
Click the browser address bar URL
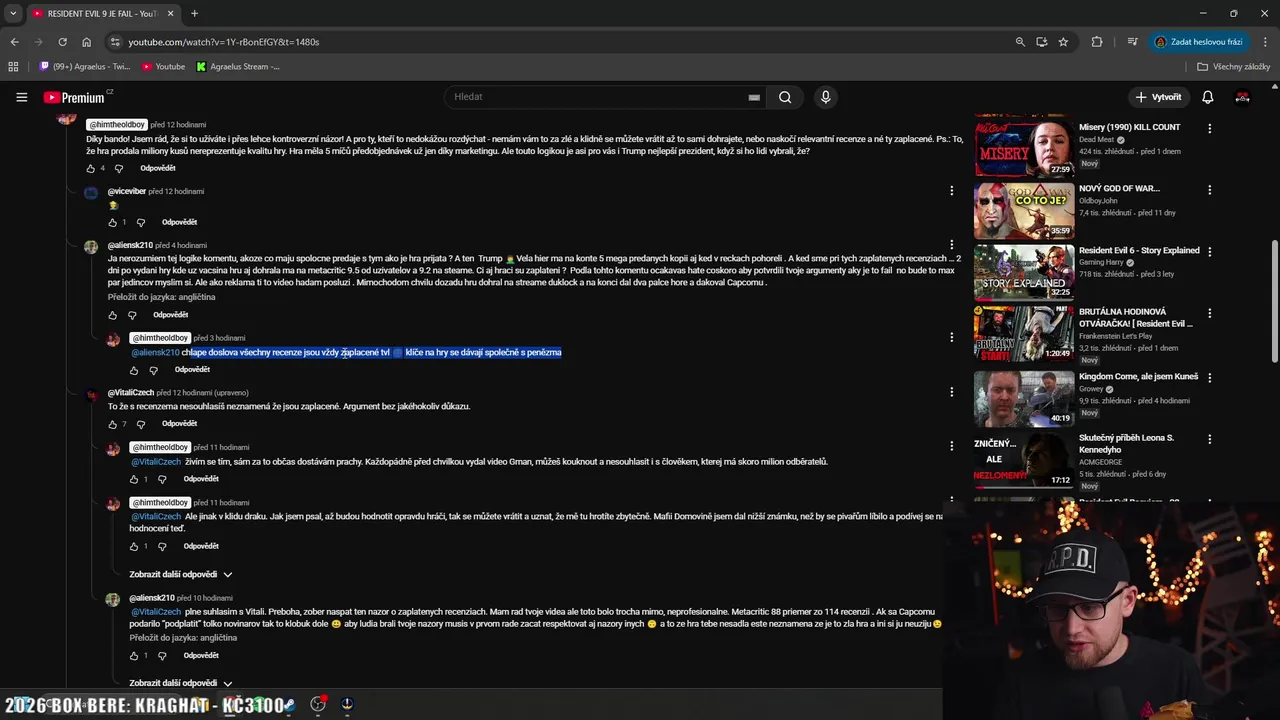coord(224,42)
